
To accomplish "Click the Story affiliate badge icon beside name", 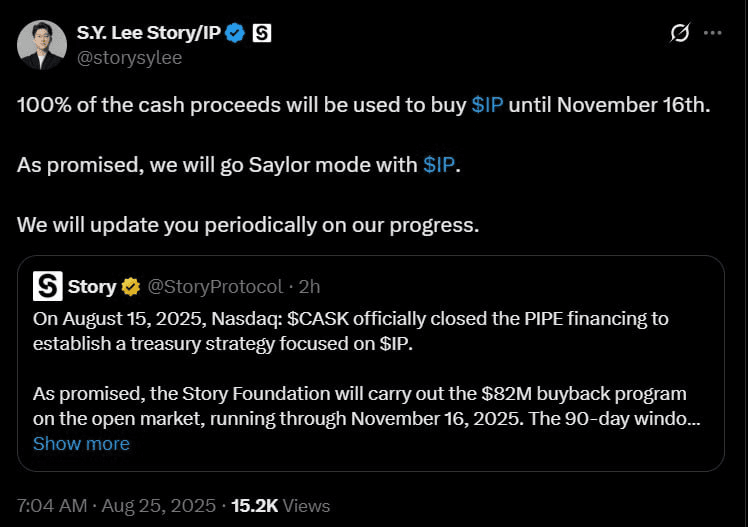I will (x=262, y=33).
